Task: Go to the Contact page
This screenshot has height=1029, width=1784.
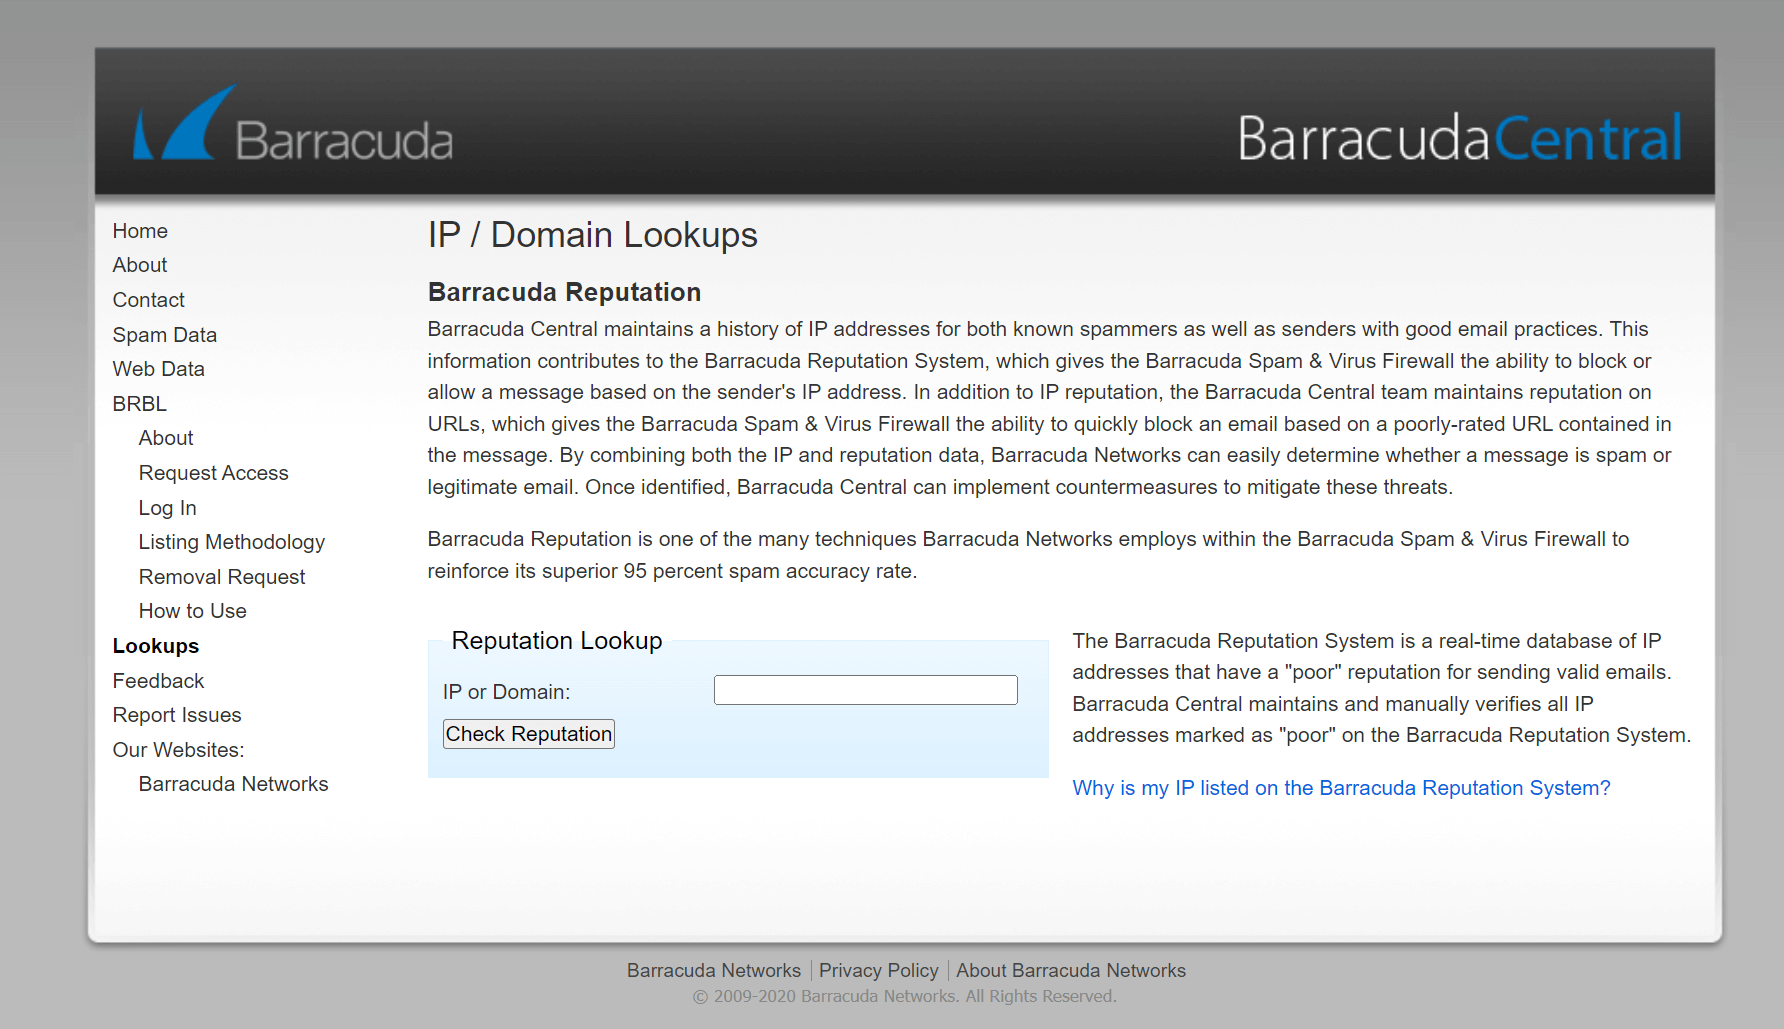Action: click(149, 300)
